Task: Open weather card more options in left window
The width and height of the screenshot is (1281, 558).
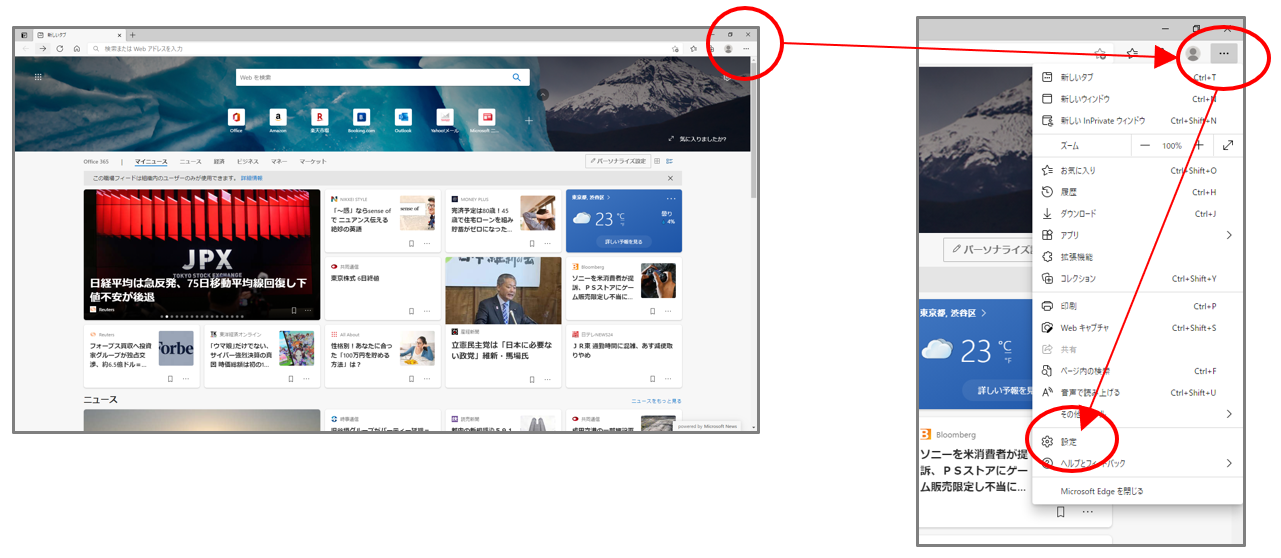Action: click(x=670, y=198)
